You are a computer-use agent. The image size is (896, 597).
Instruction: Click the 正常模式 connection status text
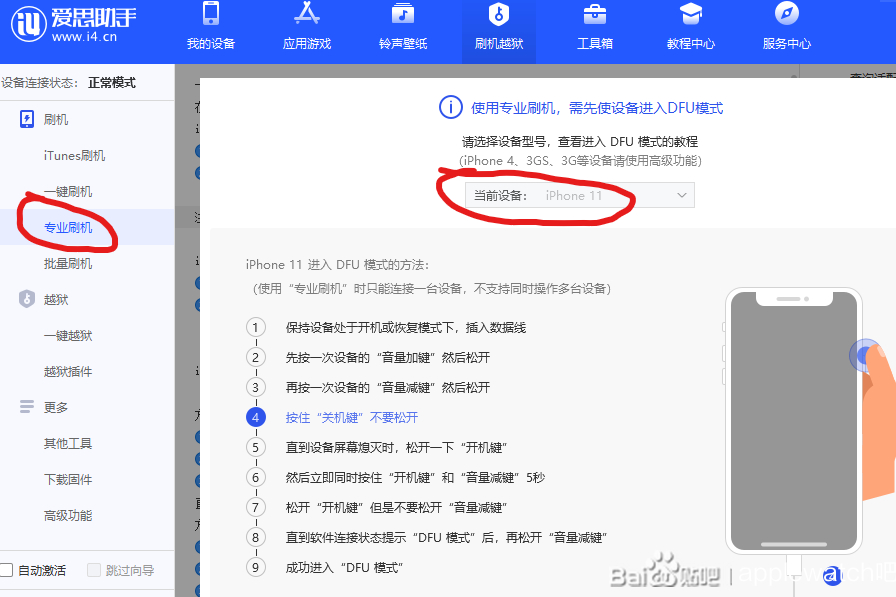pyautogui.click(x=112, y=83)
